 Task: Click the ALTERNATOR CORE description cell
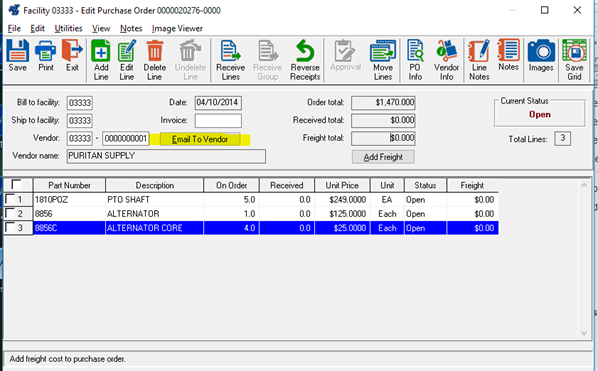pos(154,228)
